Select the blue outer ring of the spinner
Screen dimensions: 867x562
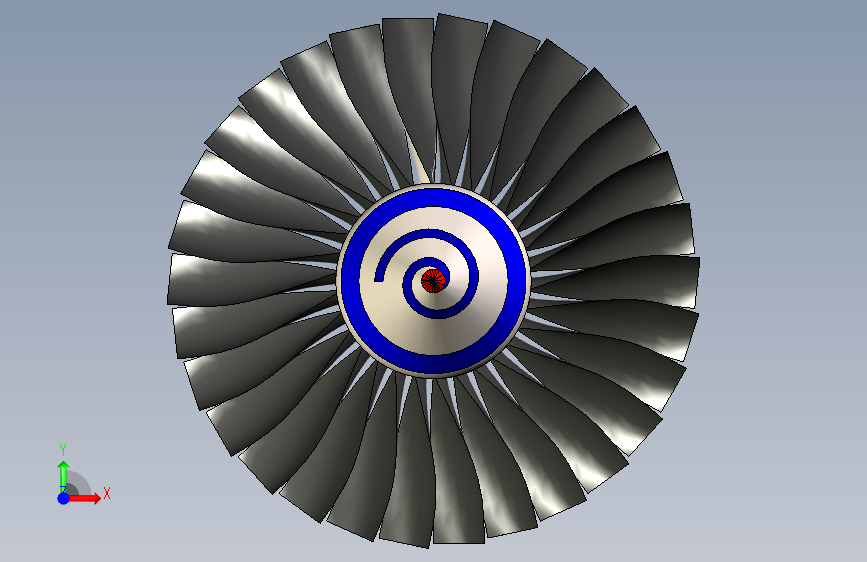pos(434,197)
